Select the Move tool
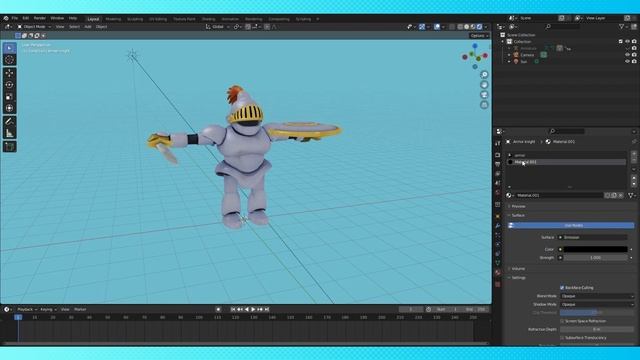640x360 pixels. click(x=9, y=73)
